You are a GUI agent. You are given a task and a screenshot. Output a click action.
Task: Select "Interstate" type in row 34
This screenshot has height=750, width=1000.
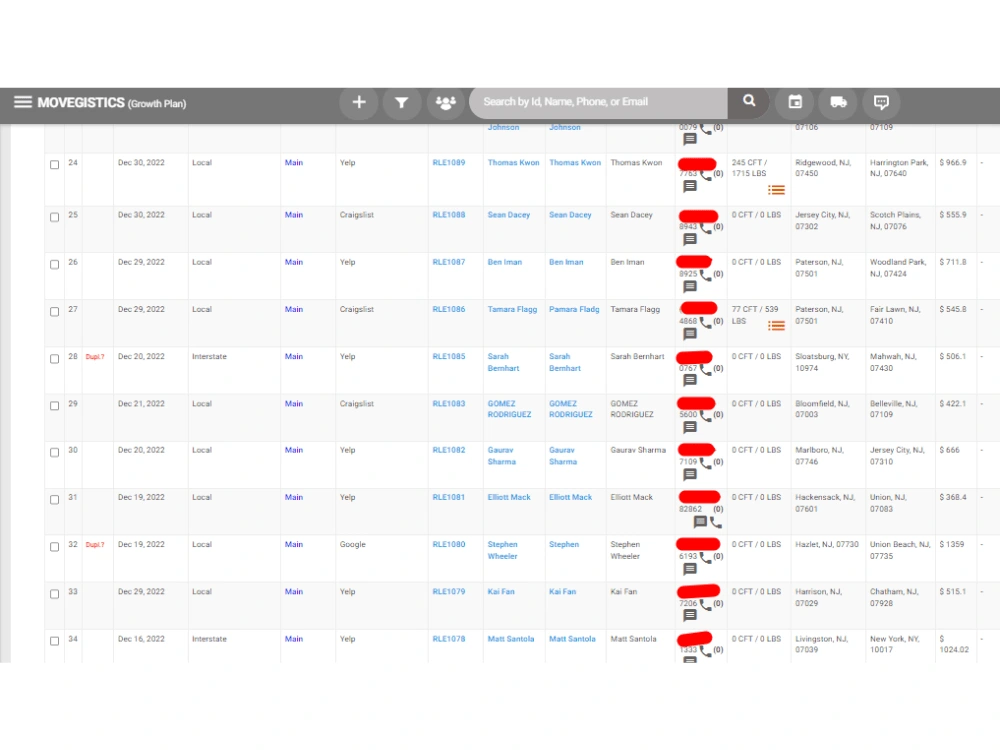click(x=209, y=639)
